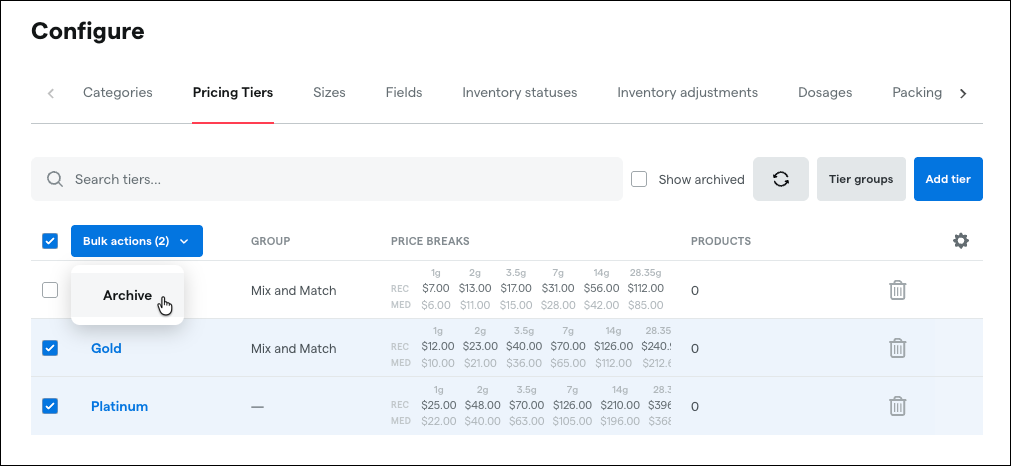Click the $6.00 MED price
This screenshot has height=466, width=1011.
click(435, 305)
